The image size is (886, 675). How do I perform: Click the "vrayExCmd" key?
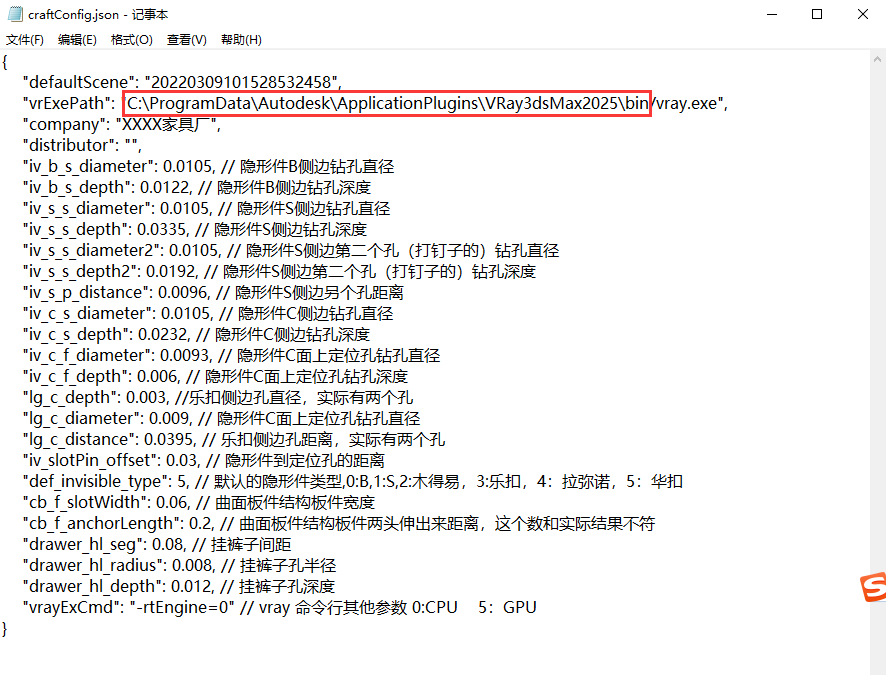coord(71,607)
